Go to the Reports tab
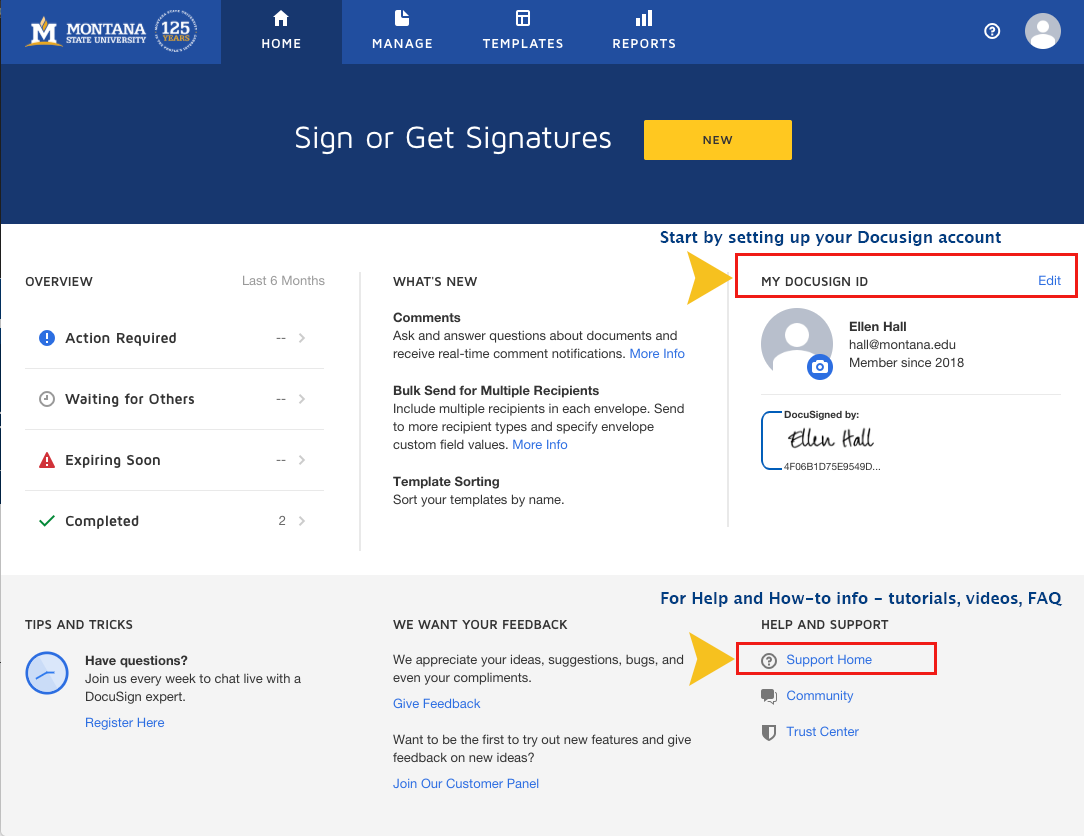The width and height of the screenshot is (1084, 836). tap(644, 32)
